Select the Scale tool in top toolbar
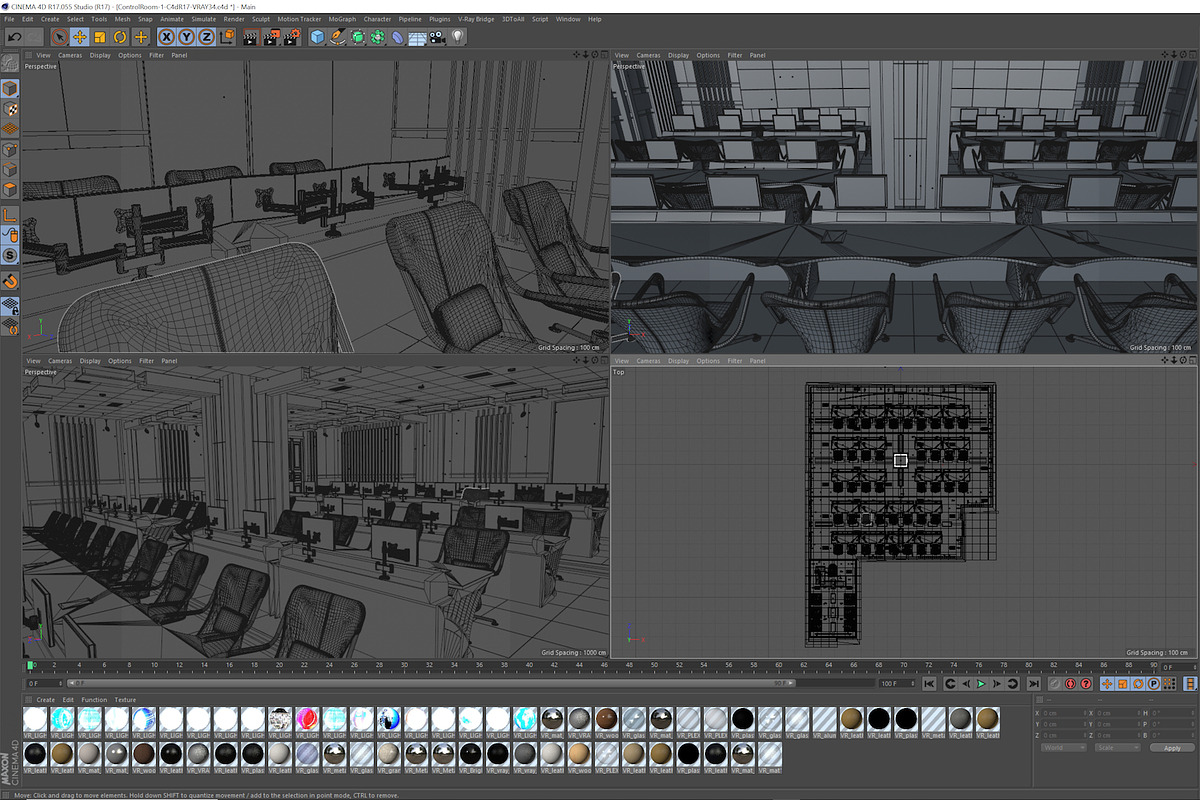The width and height of the screenshot is (1200, 800). click(x=99, y=37)
